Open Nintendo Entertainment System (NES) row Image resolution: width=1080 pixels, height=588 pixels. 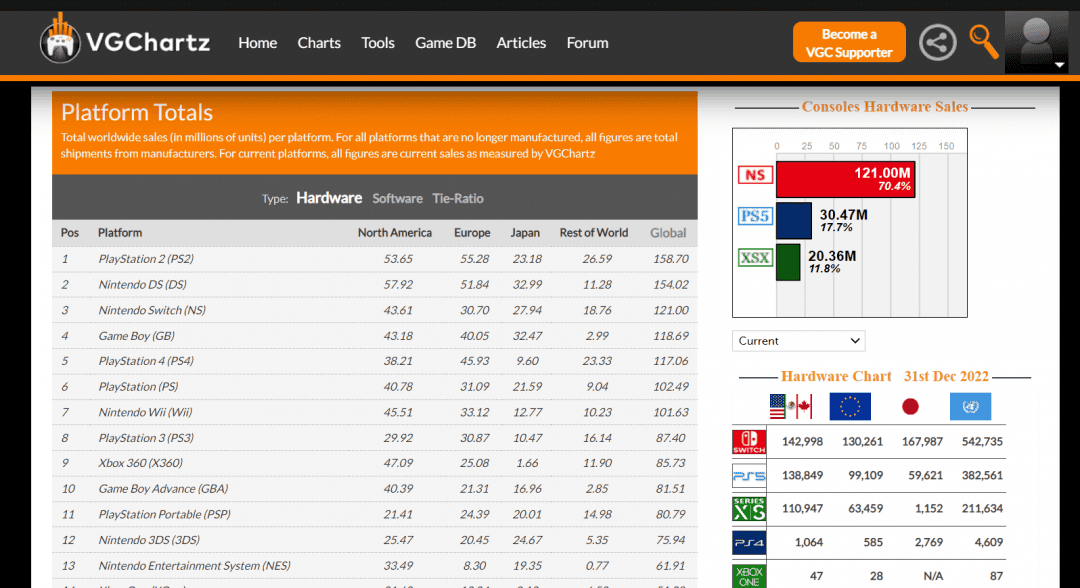coord(375,566)
